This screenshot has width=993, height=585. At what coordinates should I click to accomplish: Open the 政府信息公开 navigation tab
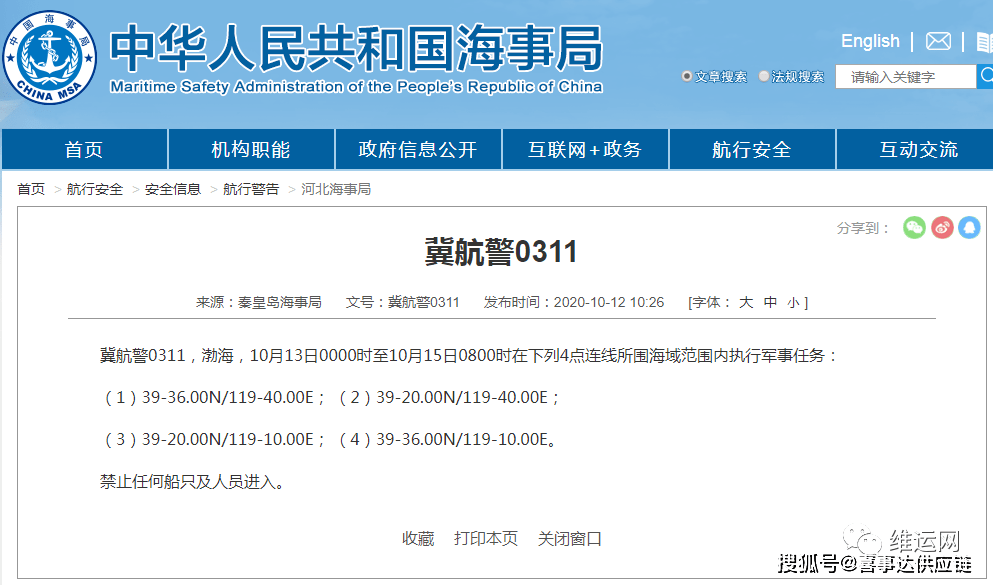[x=418, y=149]
